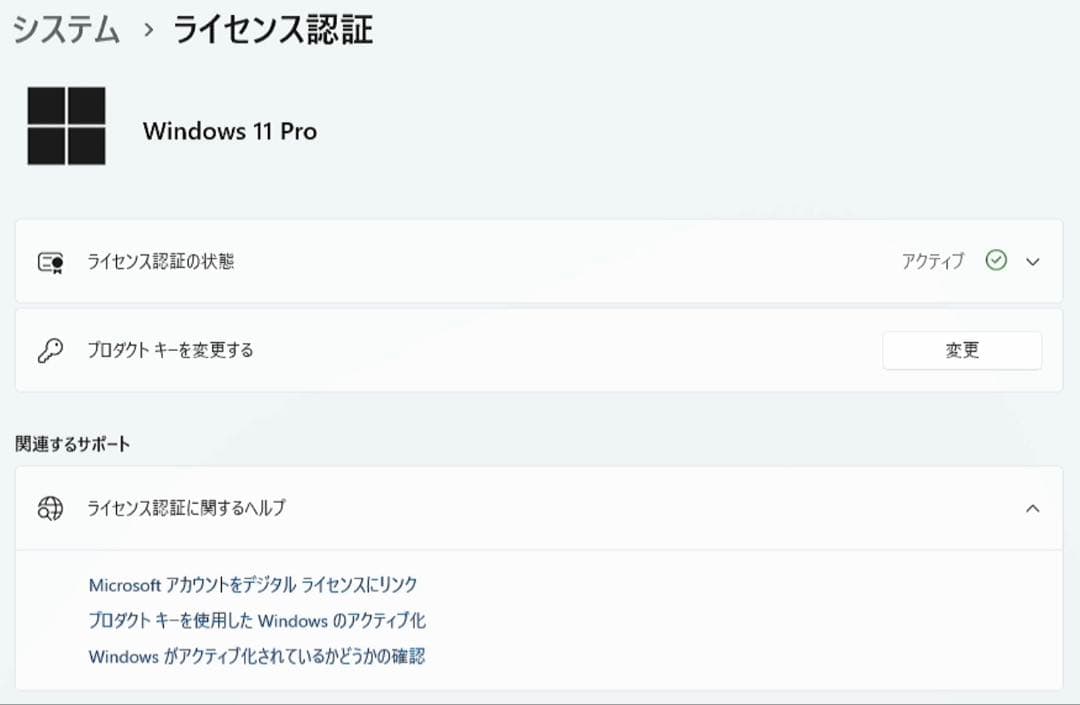The height and width of the screenshot is (705, 1080).
Task: Click the green アクティブ check badge
Action: pos(996,261)
